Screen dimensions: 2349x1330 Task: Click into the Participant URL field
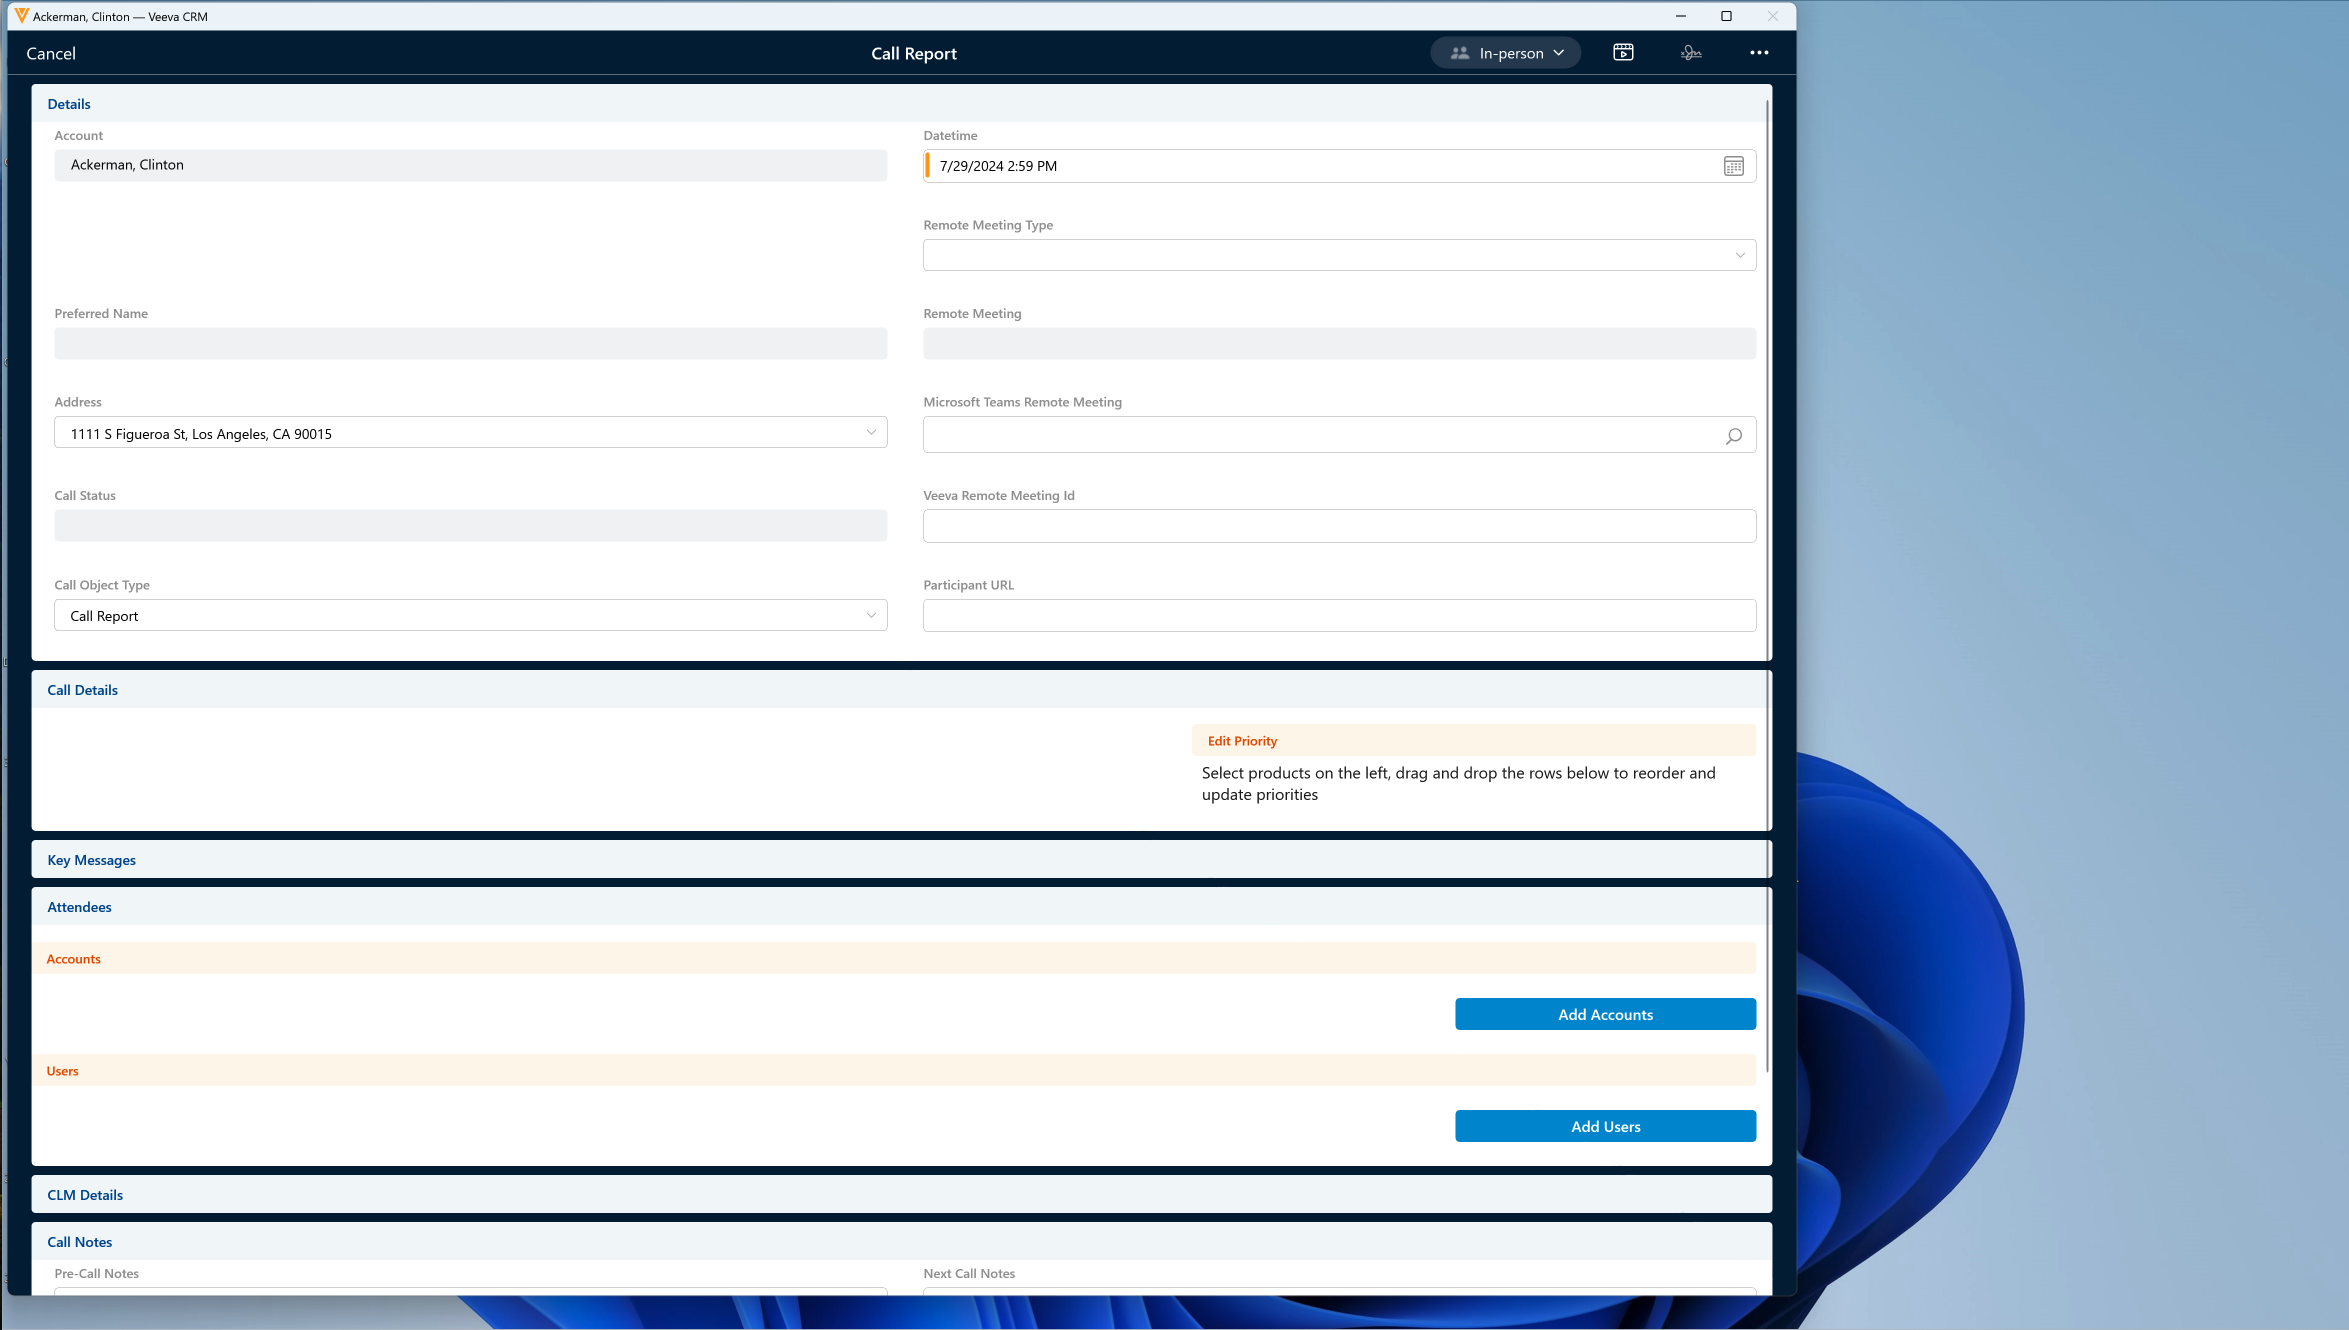tap(1339, 616)
